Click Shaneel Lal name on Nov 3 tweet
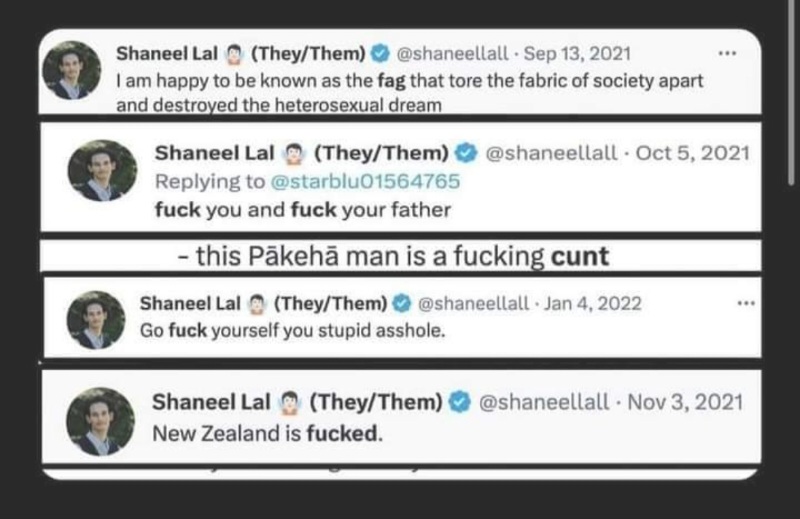800x519 pixels. point(211,402)
